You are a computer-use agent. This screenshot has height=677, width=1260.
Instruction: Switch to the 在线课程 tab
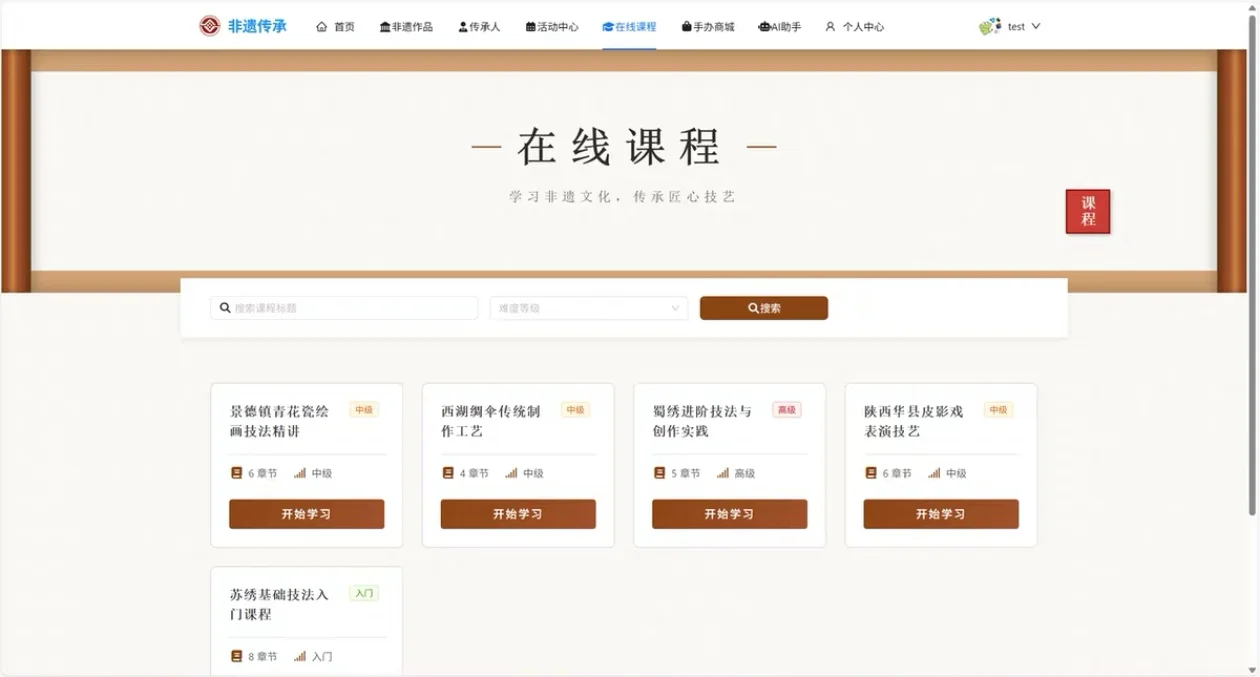pyautogui.click(x=628, y=26)
